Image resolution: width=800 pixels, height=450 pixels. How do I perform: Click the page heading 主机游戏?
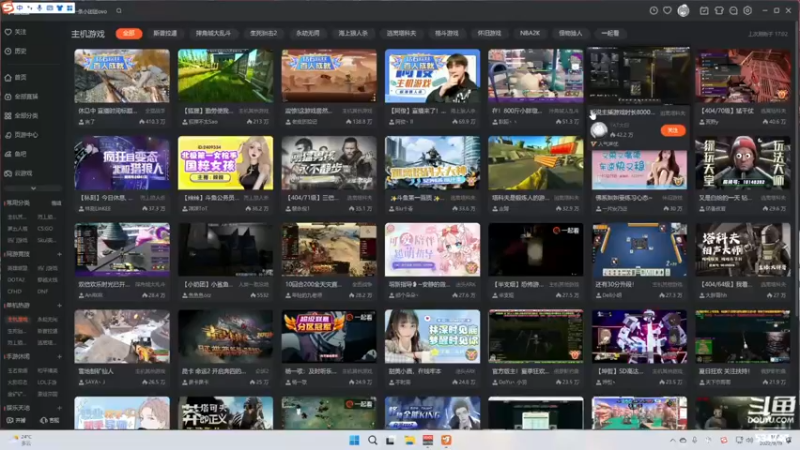(88, 34)
